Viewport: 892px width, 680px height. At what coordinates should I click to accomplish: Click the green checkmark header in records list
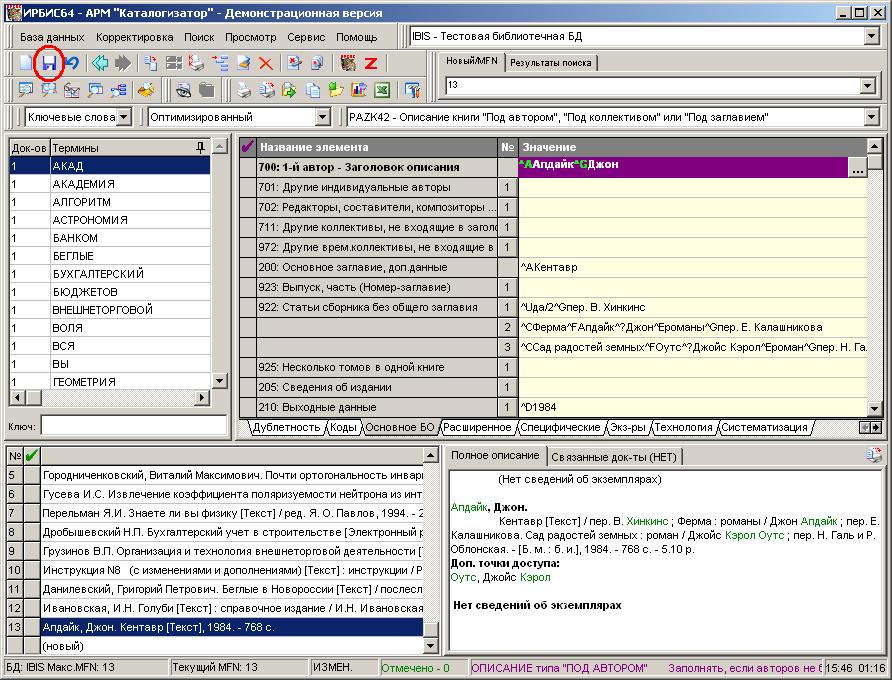(x=32, y=456)
